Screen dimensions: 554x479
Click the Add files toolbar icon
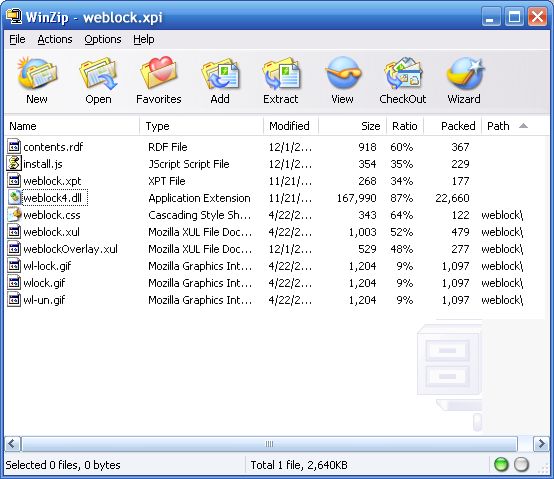point(220,73)
